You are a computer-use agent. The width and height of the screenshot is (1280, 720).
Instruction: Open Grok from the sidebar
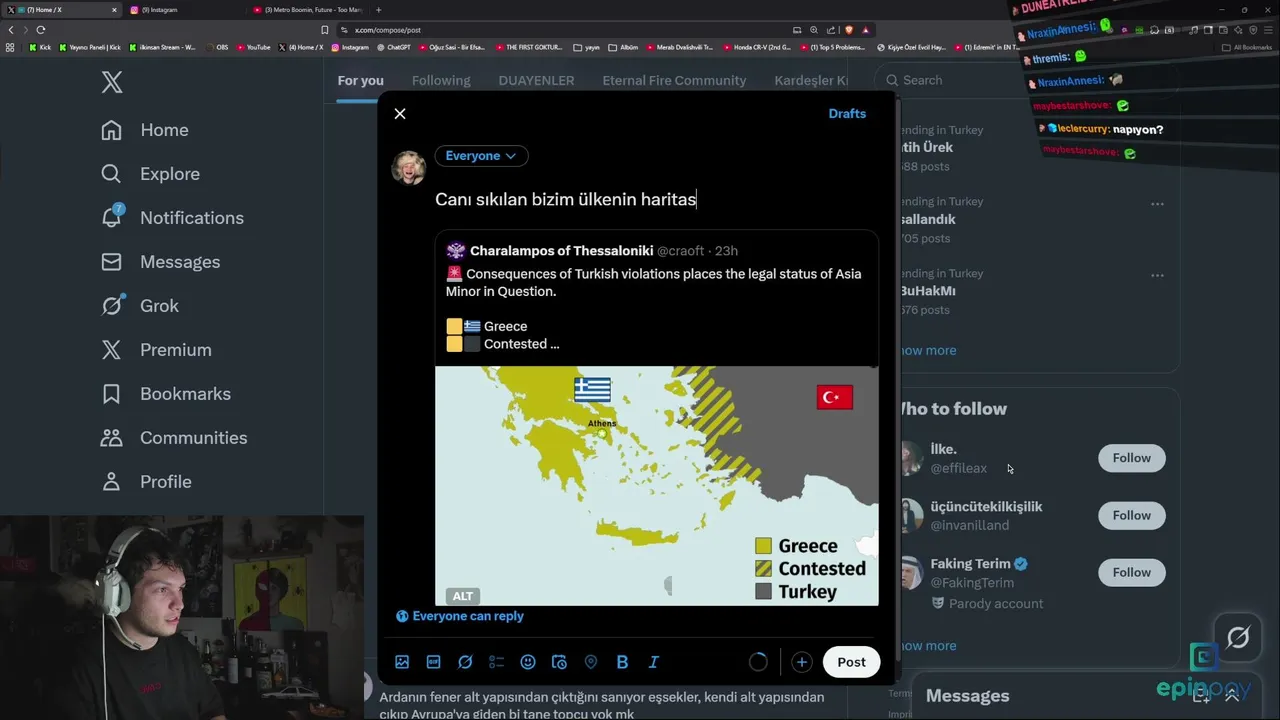(140, 306)
